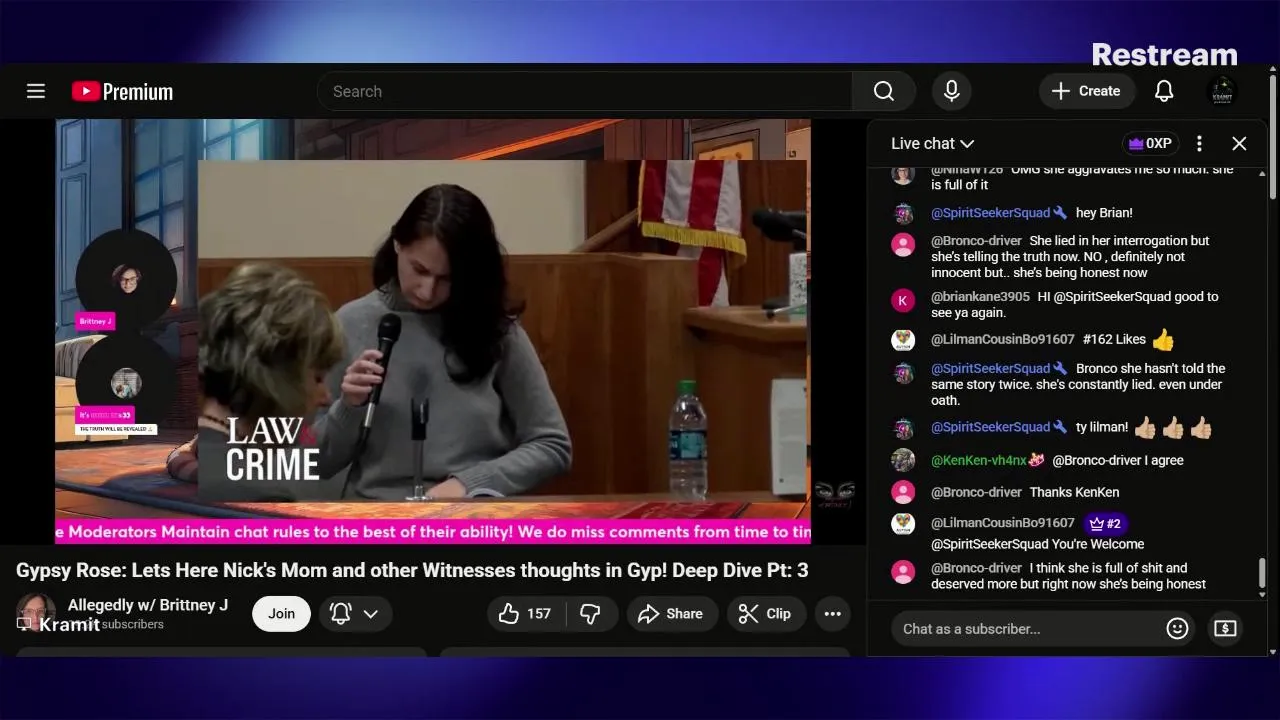This screenshot has width=1280, height=720.
Task: Click the Brittney J name label in video
Action: [x=95, y=321]
